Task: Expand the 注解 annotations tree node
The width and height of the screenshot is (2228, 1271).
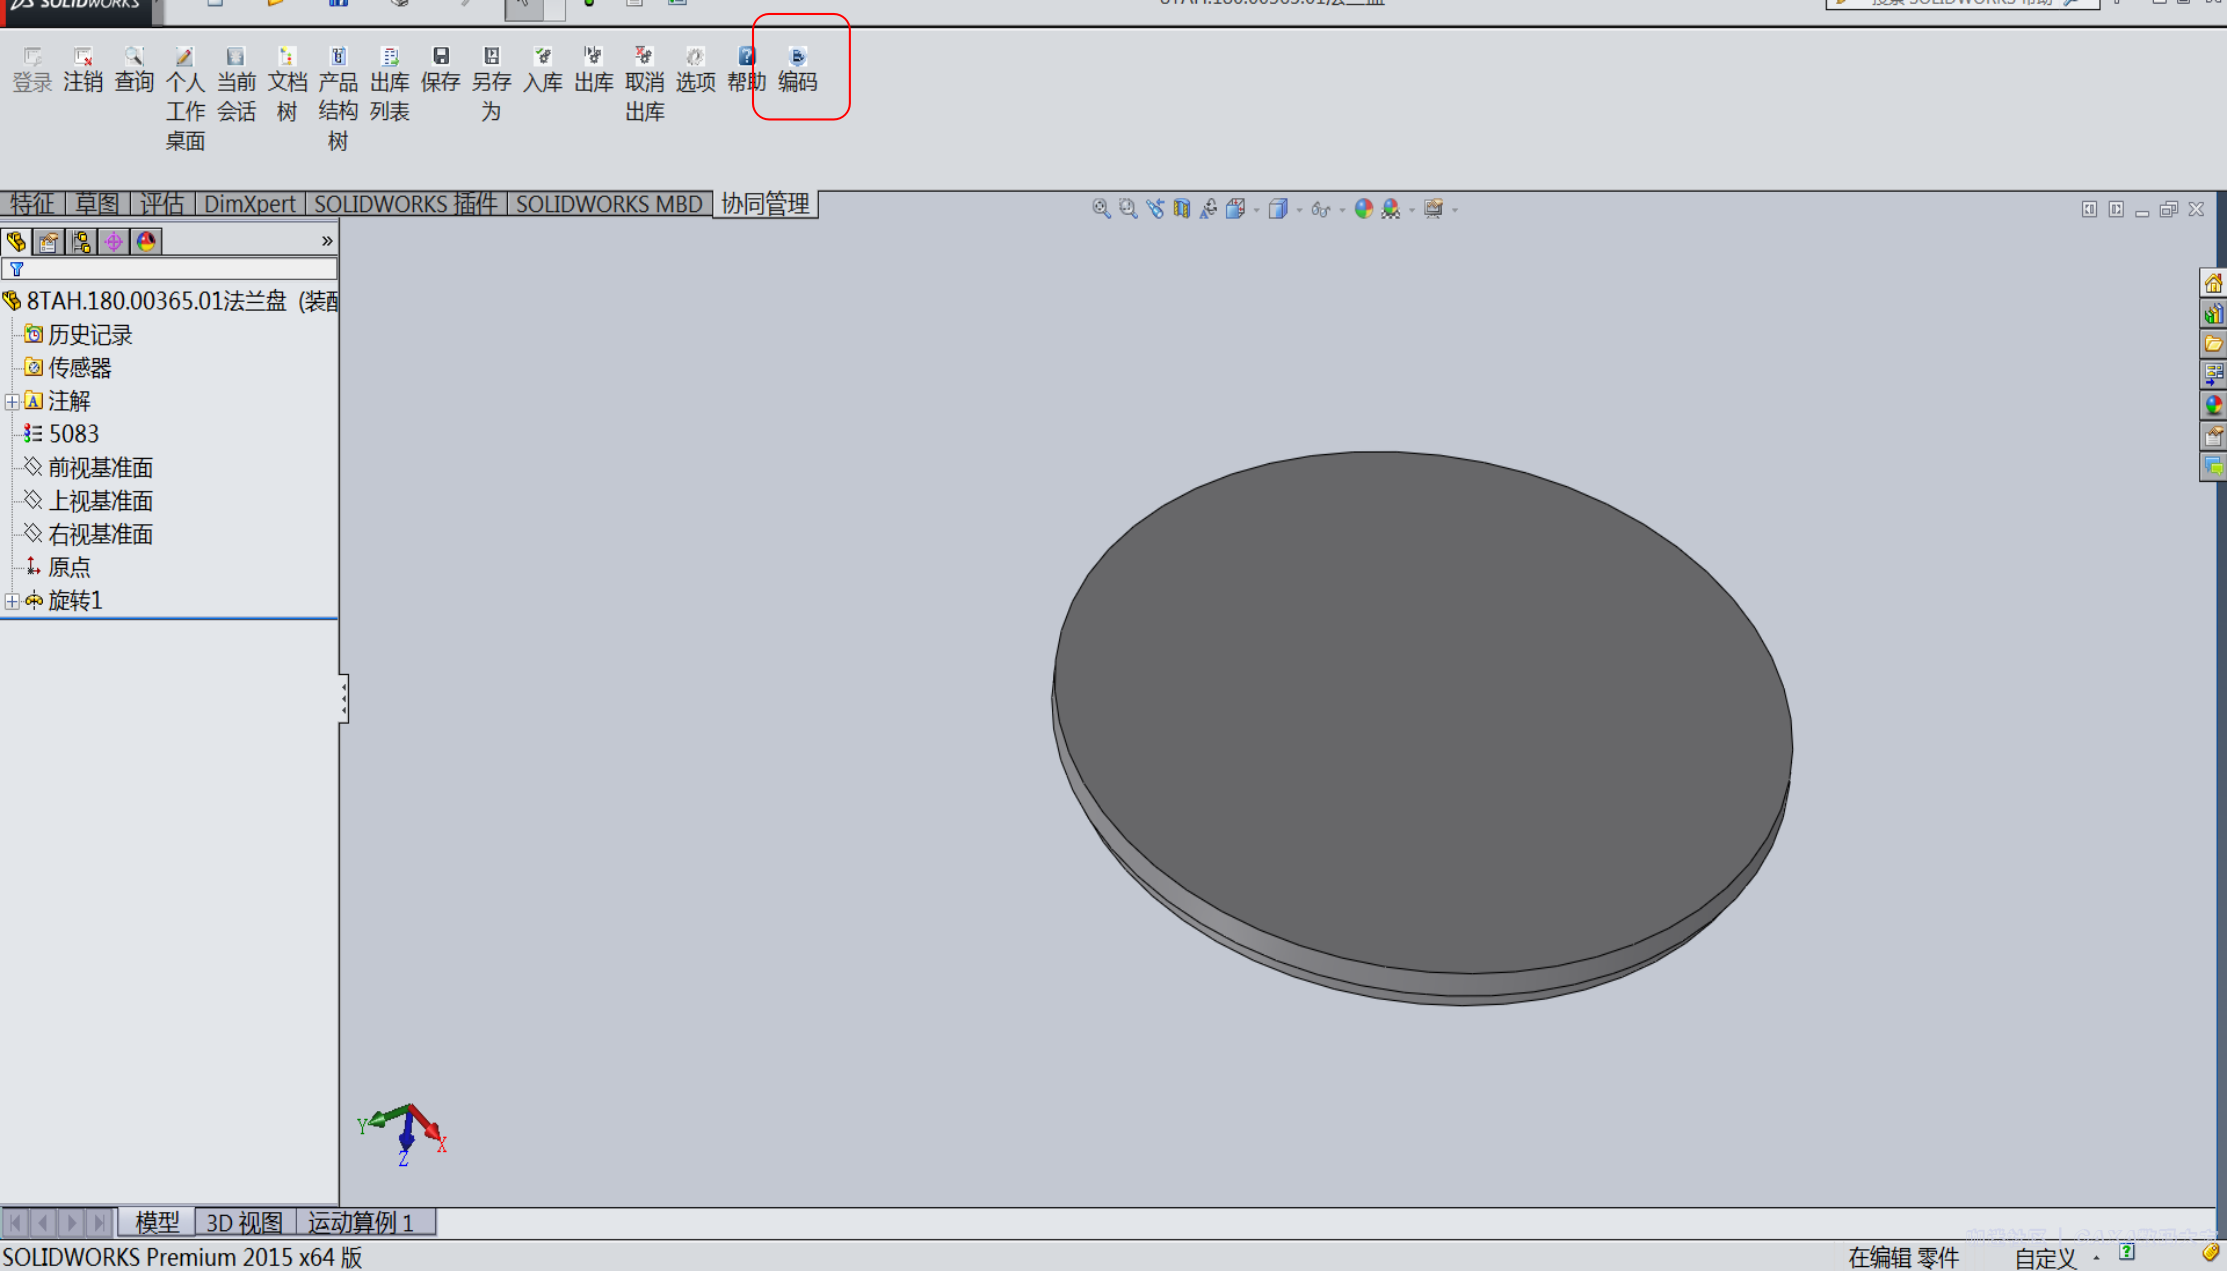Action: point(12,402)
